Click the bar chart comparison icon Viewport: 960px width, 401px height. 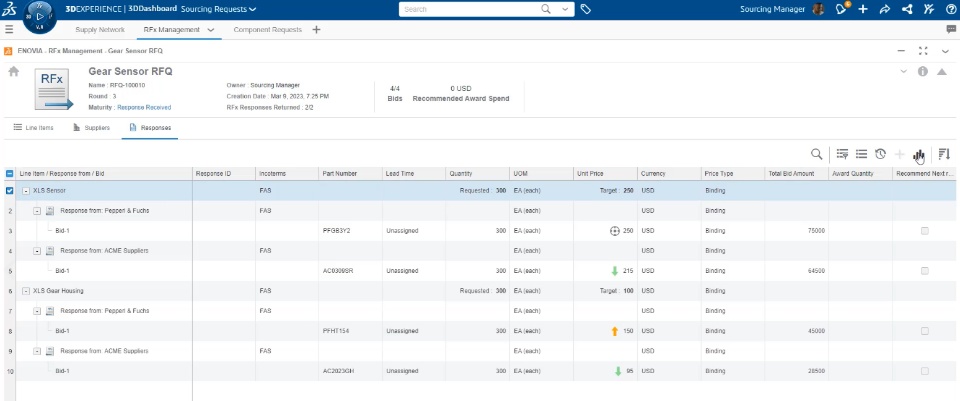(919, 154)
